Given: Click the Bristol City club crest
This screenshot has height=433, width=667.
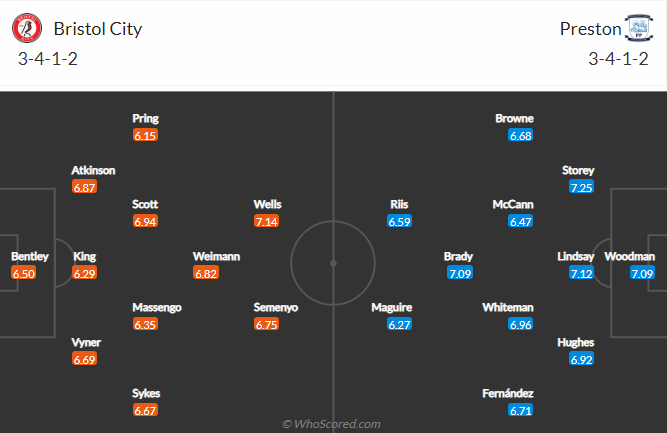Looking at the screenshot, I should pos(27,28).
